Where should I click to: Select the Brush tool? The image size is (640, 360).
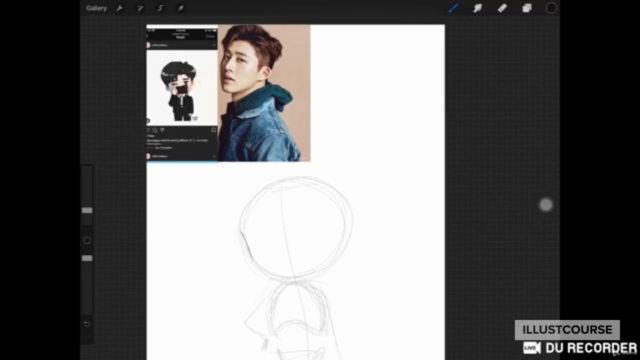pos(453,8)
